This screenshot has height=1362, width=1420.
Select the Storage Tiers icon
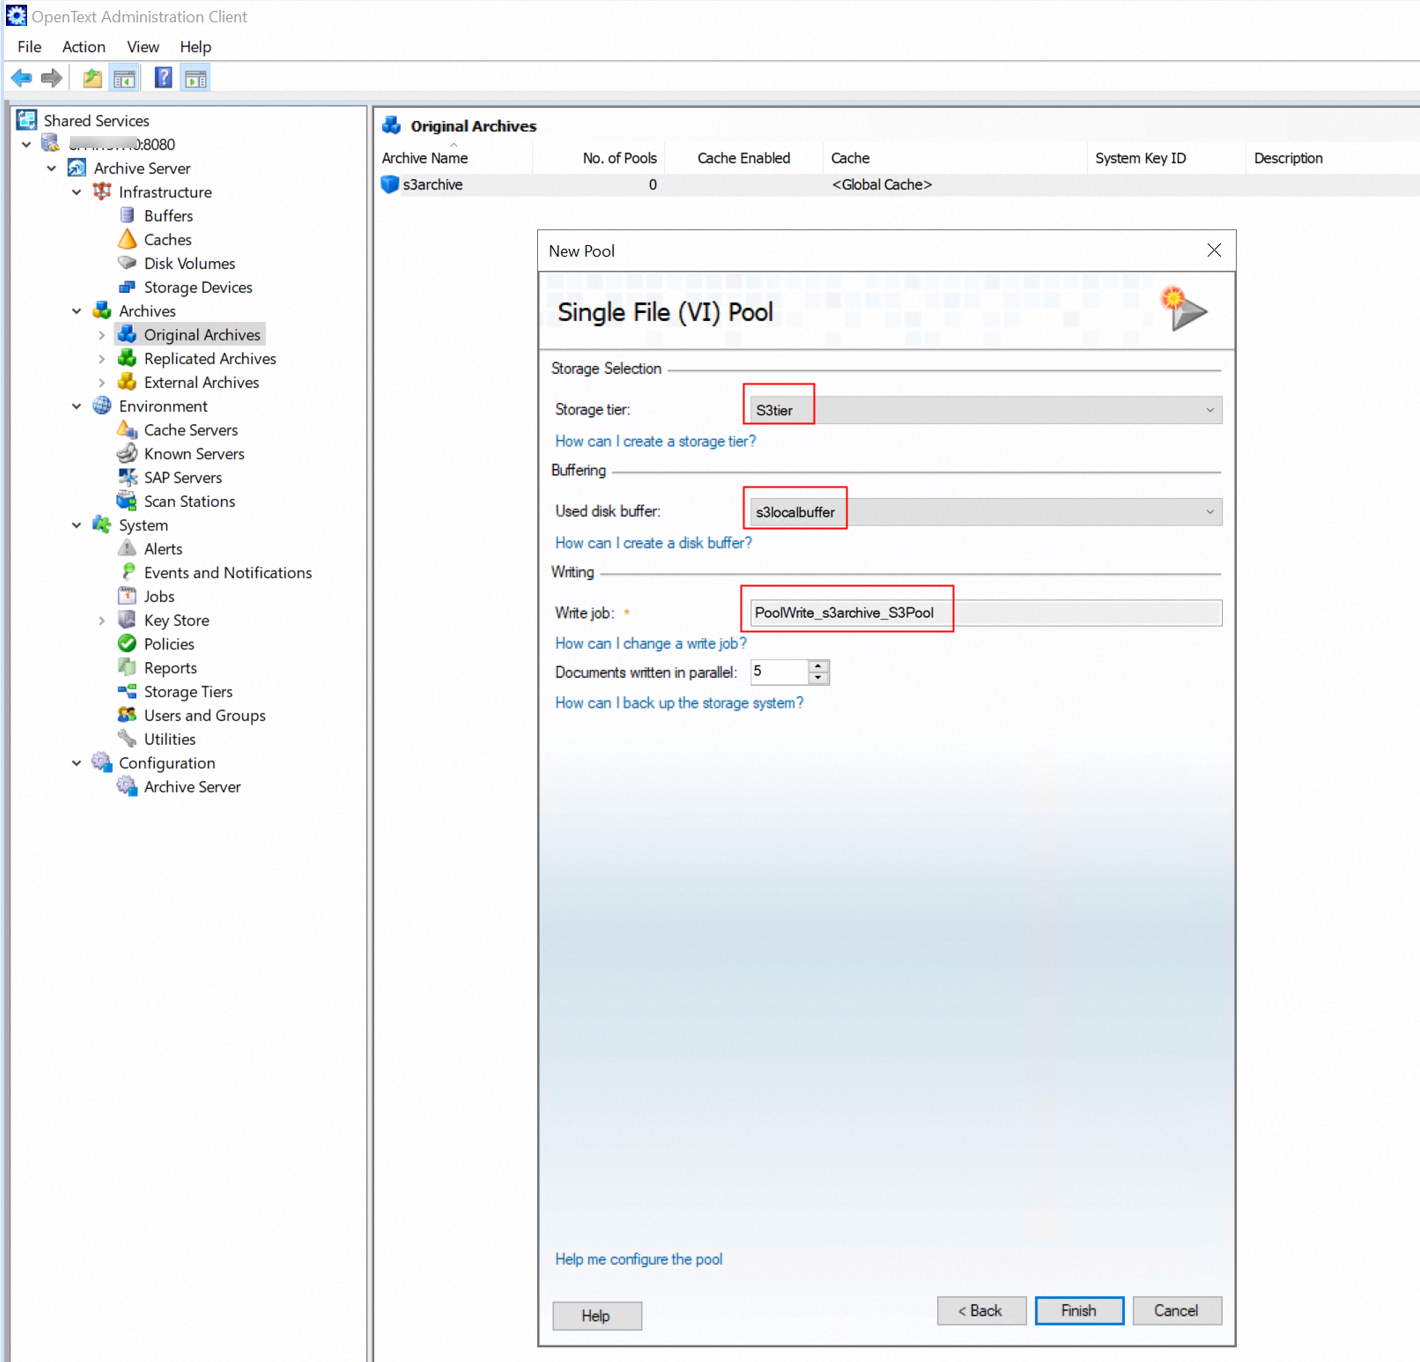pos(127,691)
